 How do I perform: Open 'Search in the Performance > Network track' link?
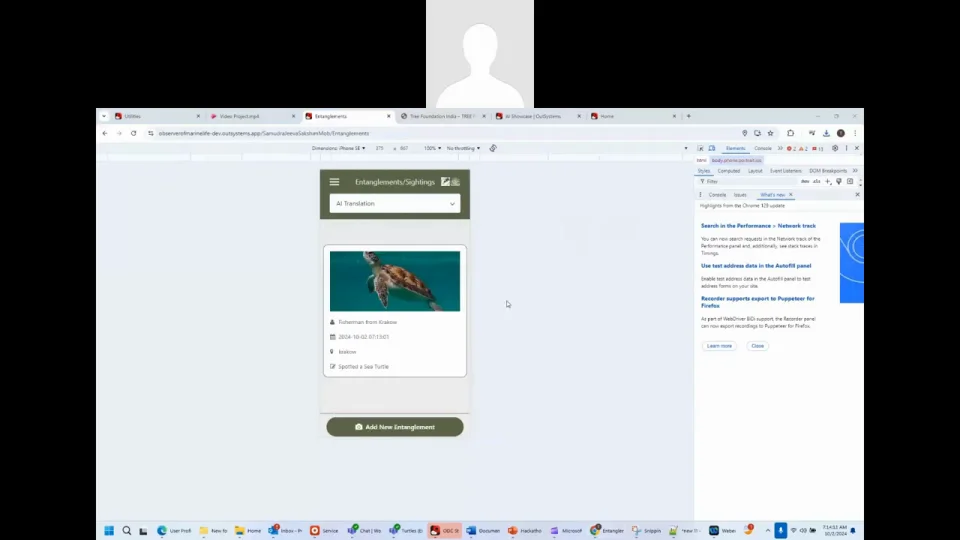[x=758, y=226]
